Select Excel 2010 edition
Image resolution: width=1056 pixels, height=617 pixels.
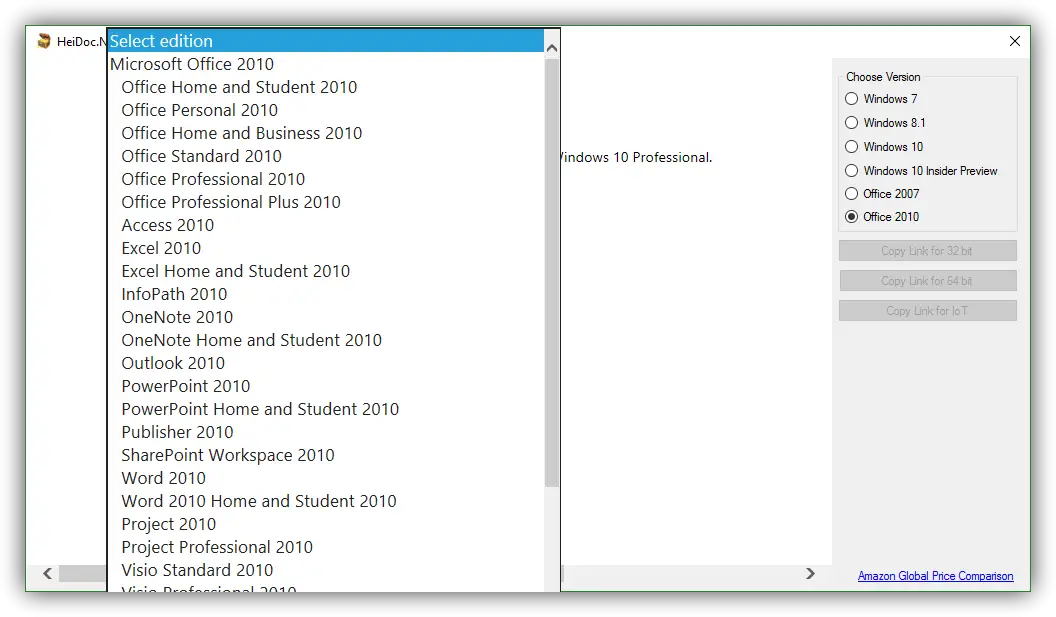(x=326, y=248)
